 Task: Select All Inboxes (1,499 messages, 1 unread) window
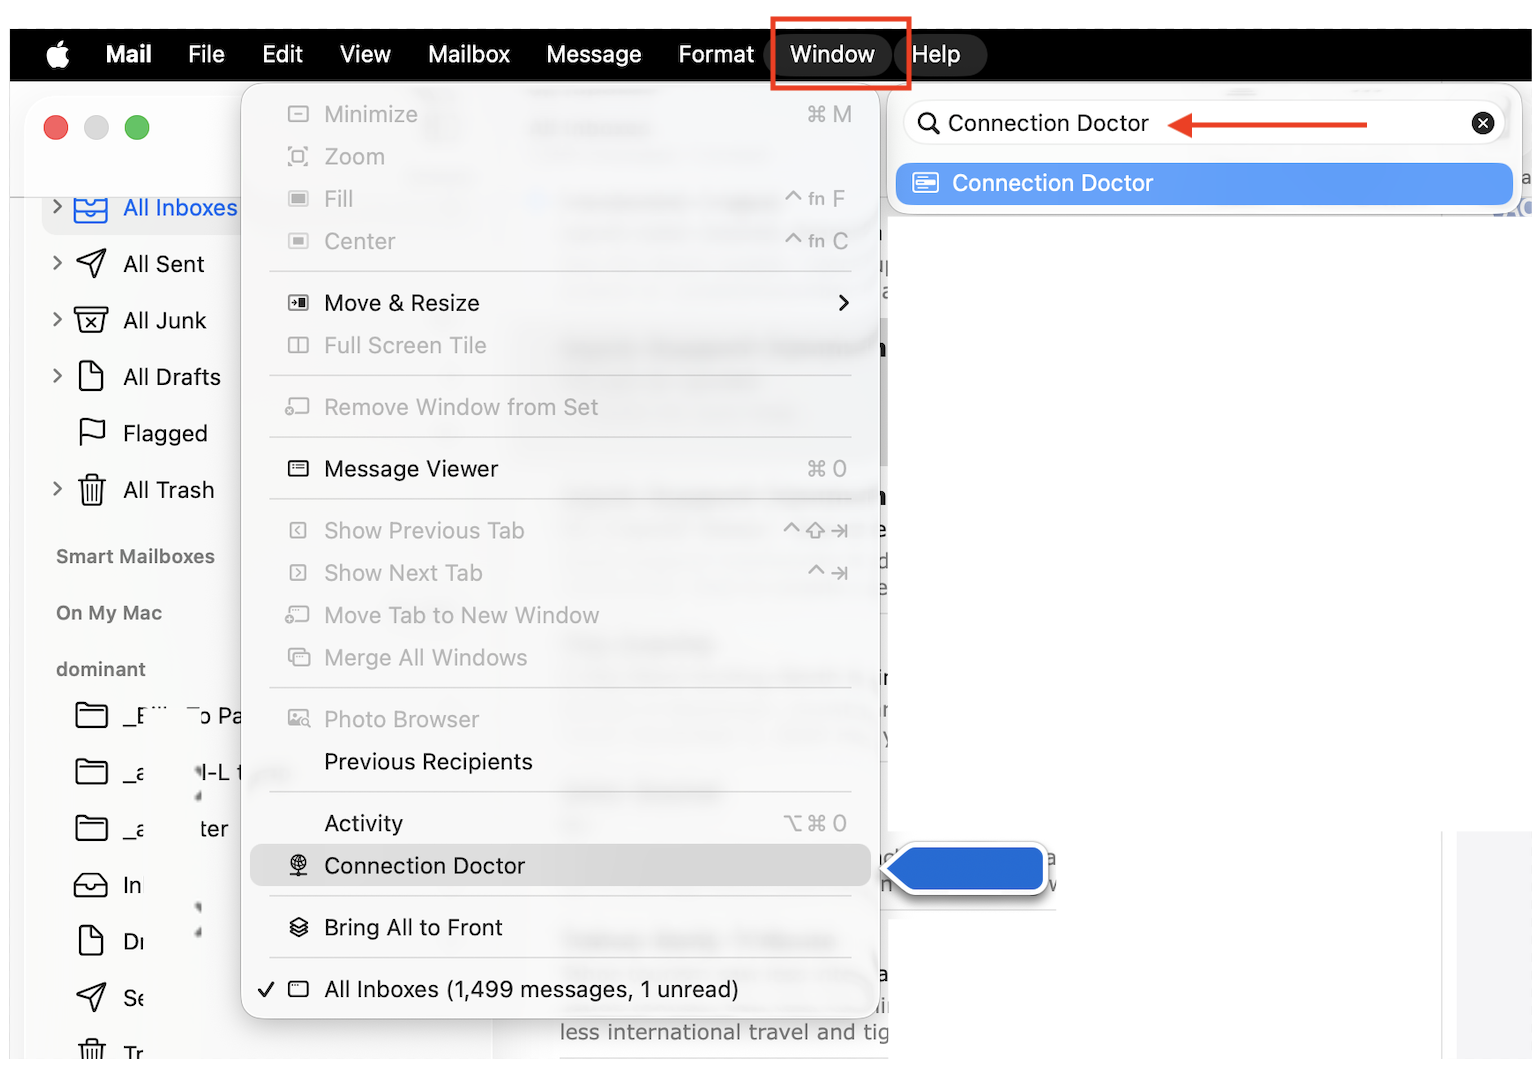[560, 989]
